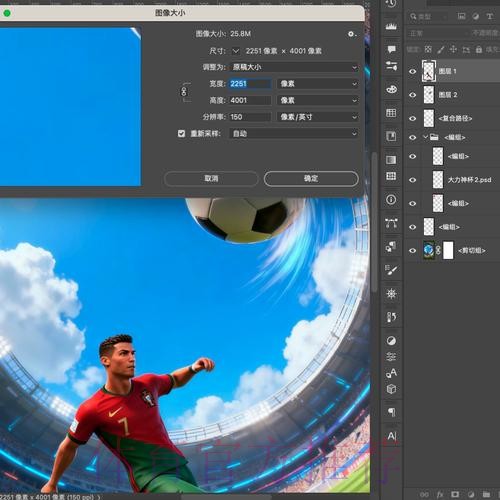Click the 确定 button
The height and width of the screenshot is (500, 500).
tap(311, 179)
